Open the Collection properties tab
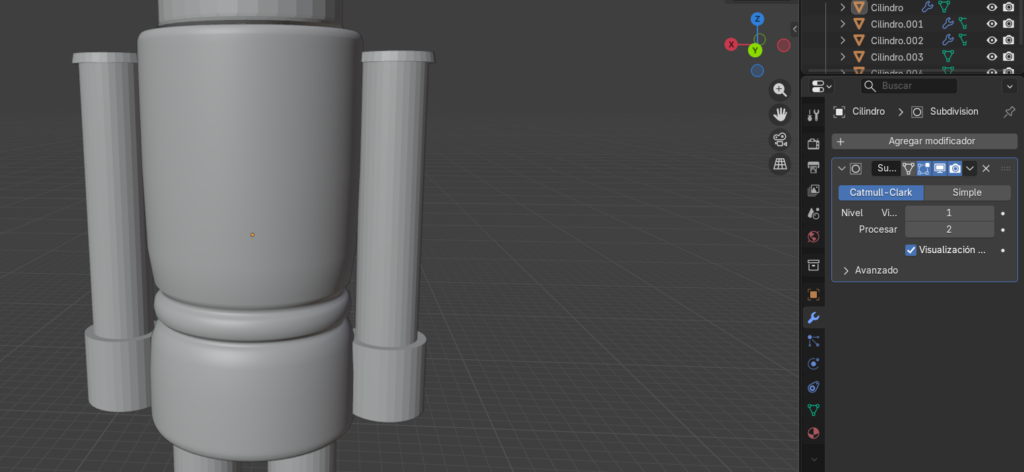 [813, 265]
